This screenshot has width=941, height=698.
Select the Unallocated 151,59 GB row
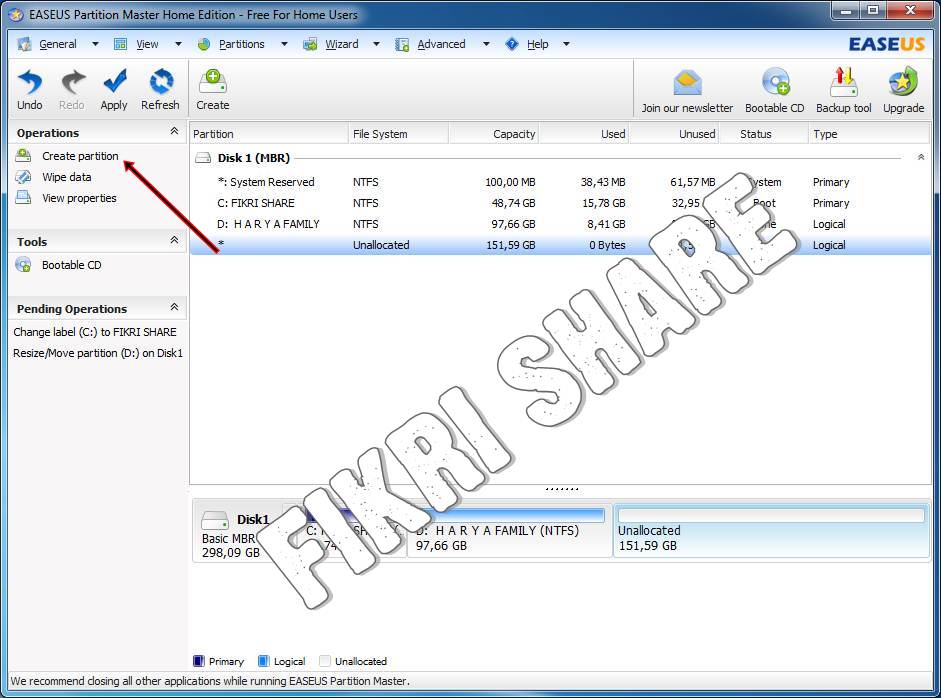[560, 245]
